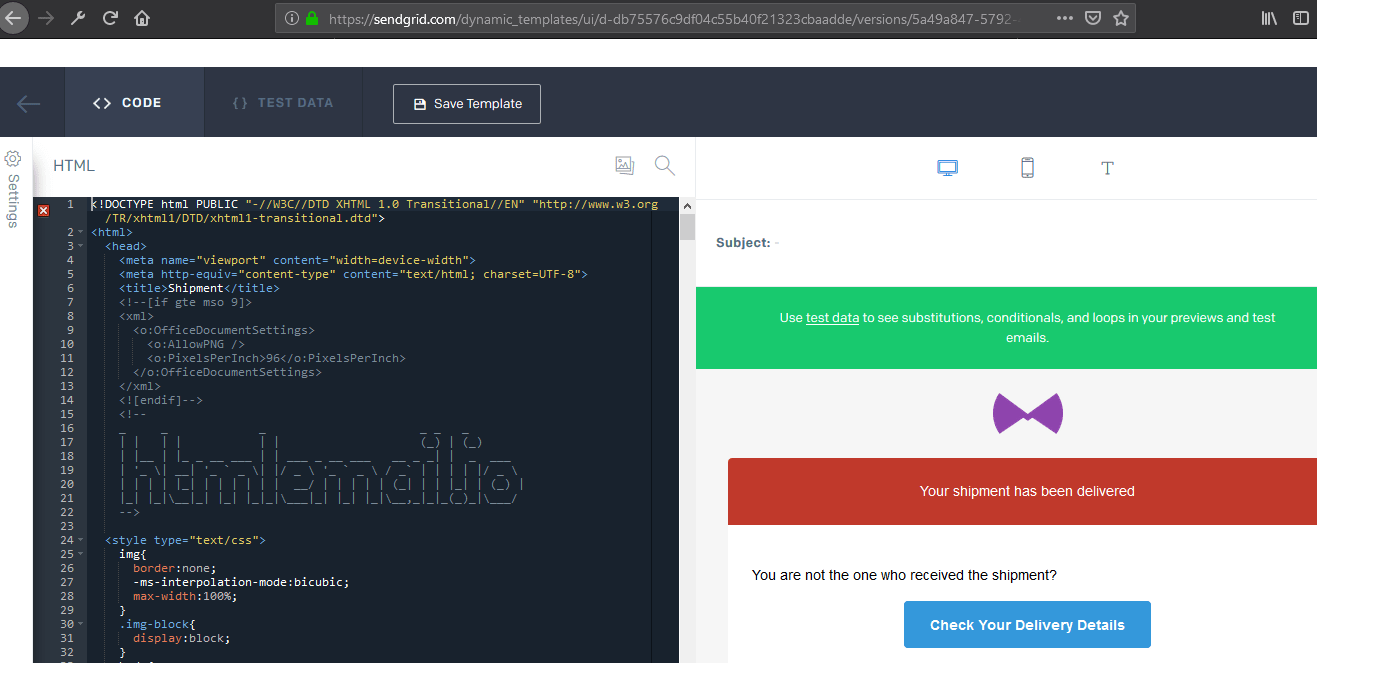Switch preview to mobile view
The width and height of the screenshot is (1388, 684).
point(1027,167)
